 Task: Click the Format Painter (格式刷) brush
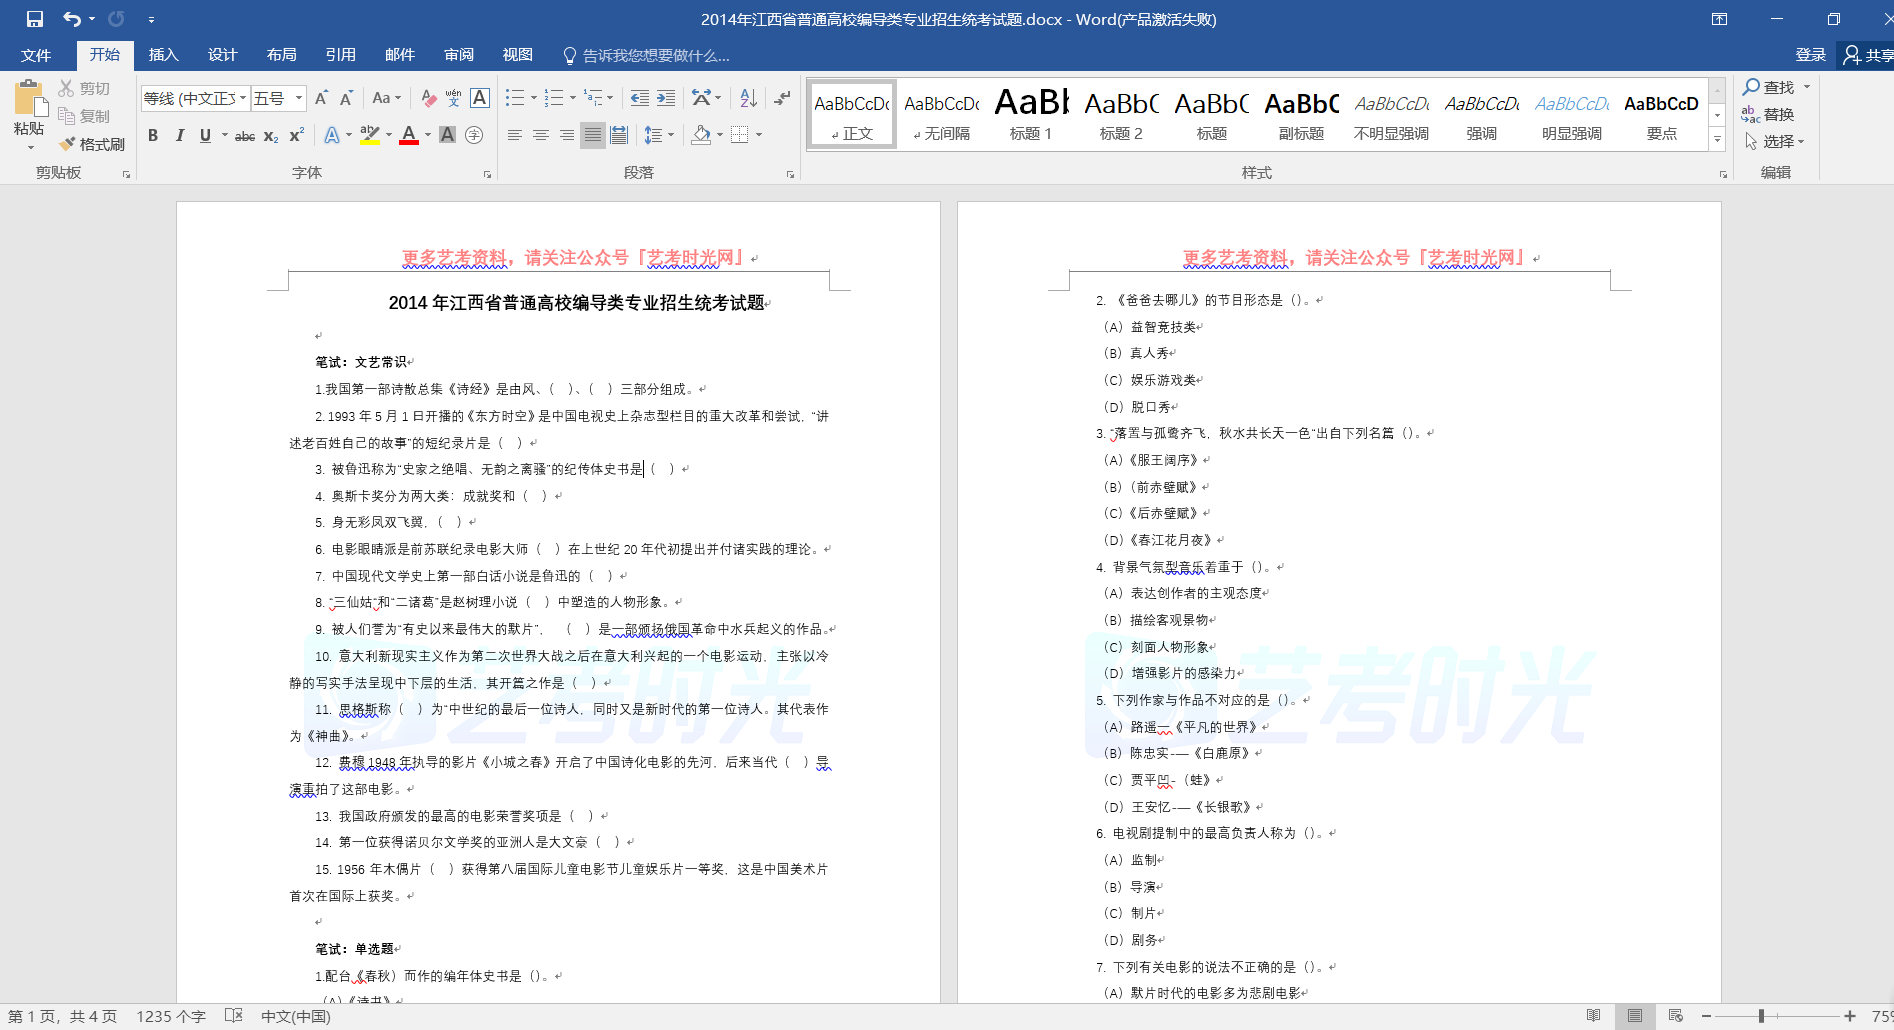[91, 144]
